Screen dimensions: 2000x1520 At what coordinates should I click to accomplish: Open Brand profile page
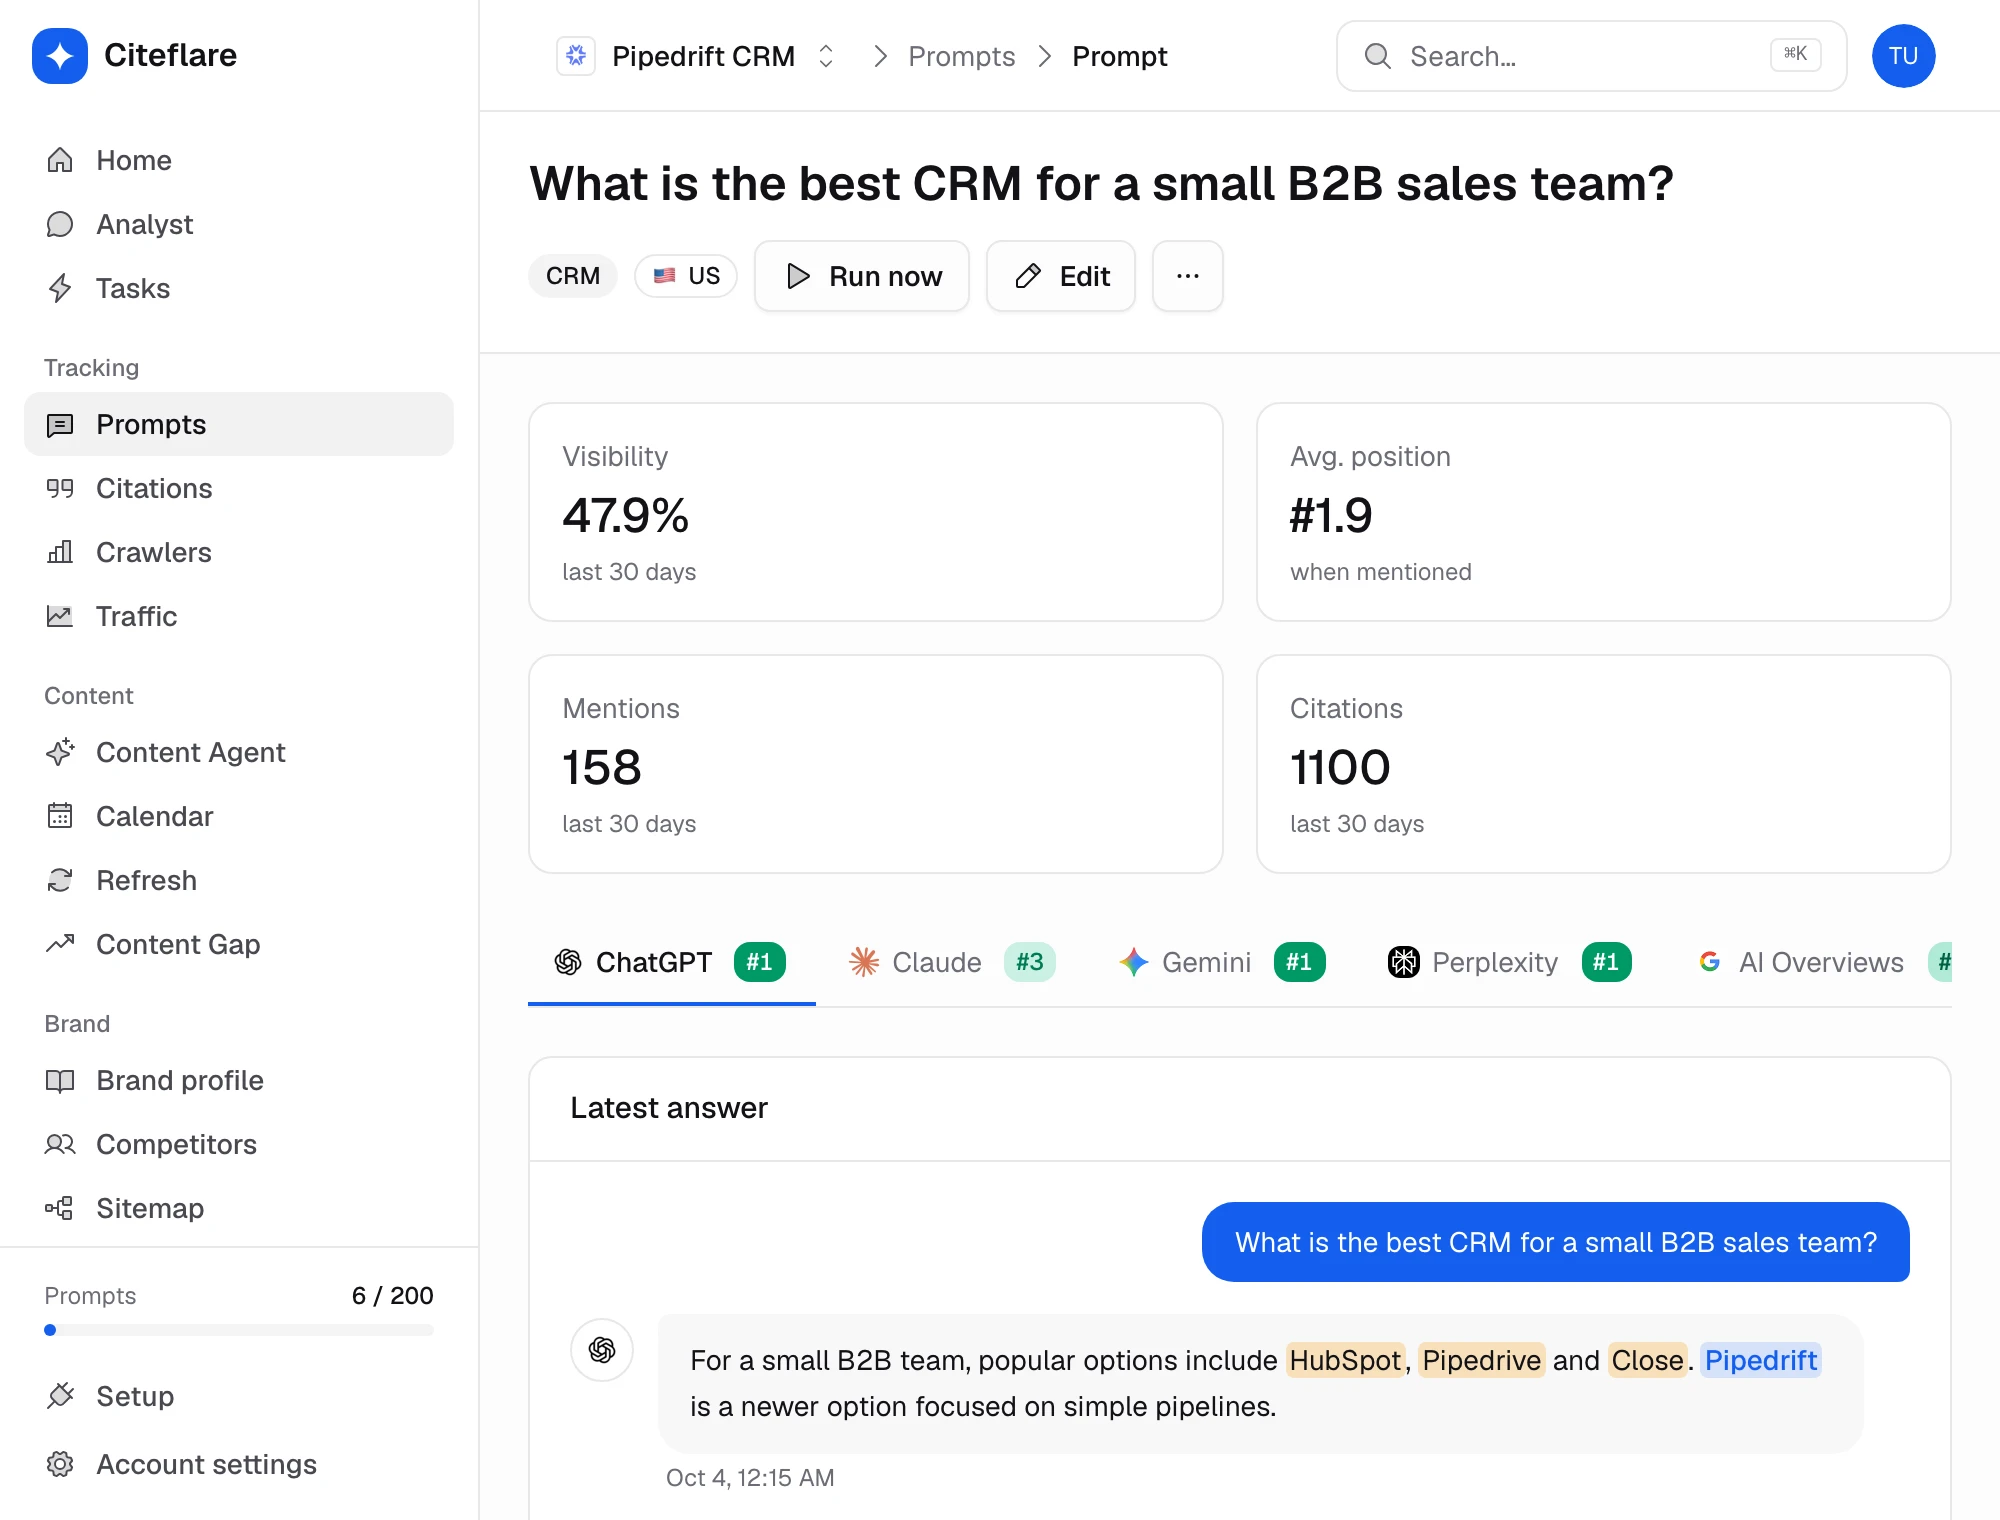click(x=239, y=1080)
